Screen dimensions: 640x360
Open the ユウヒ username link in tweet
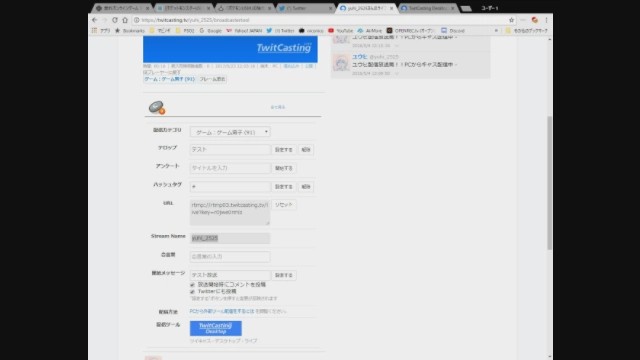pos(360,57)
